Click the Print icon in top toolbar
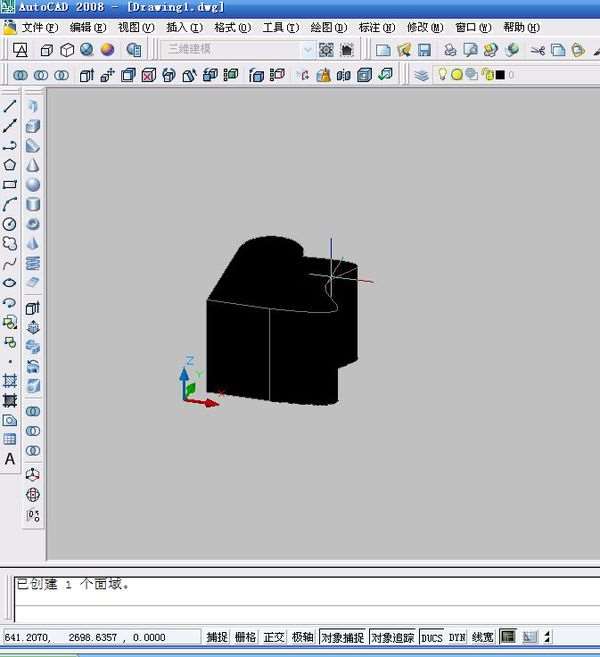Screen dimensions: 600x657 (x=450, y=50)
